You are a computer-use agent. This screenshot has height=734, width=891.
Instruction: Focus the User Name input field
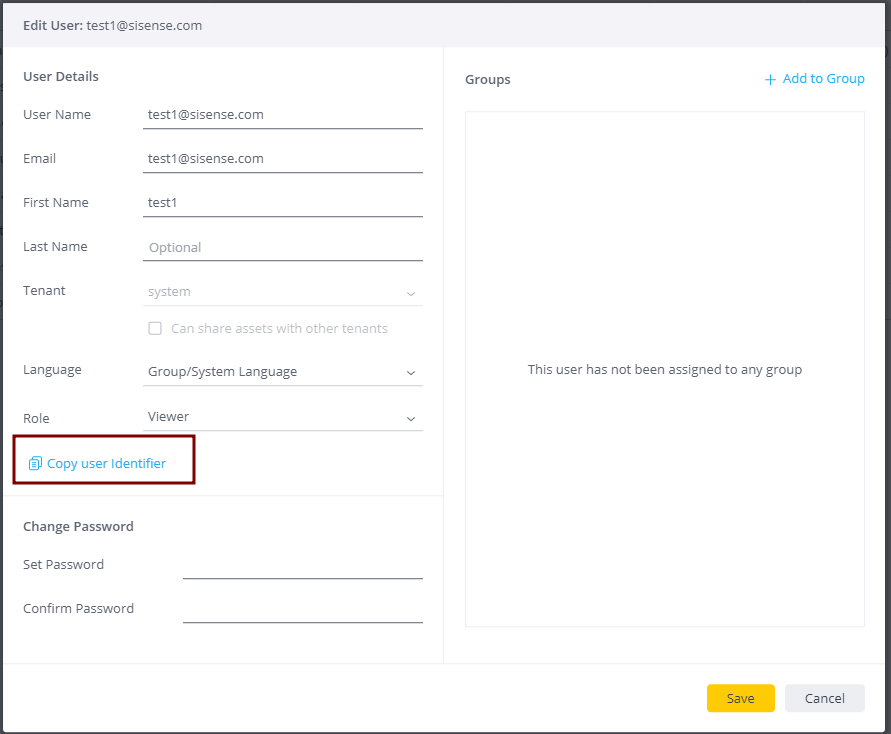coord(282,115)
